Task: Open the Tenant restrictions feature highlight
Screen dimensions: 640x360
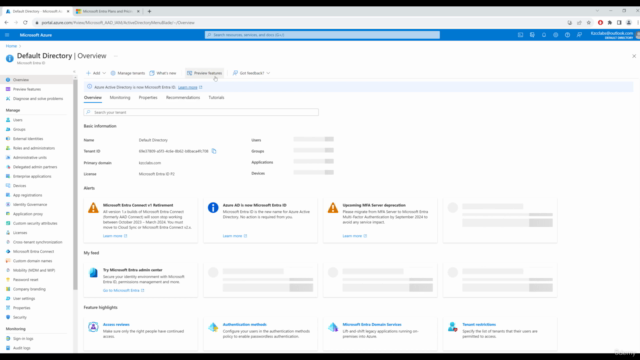Action: [x=479, y=324]
